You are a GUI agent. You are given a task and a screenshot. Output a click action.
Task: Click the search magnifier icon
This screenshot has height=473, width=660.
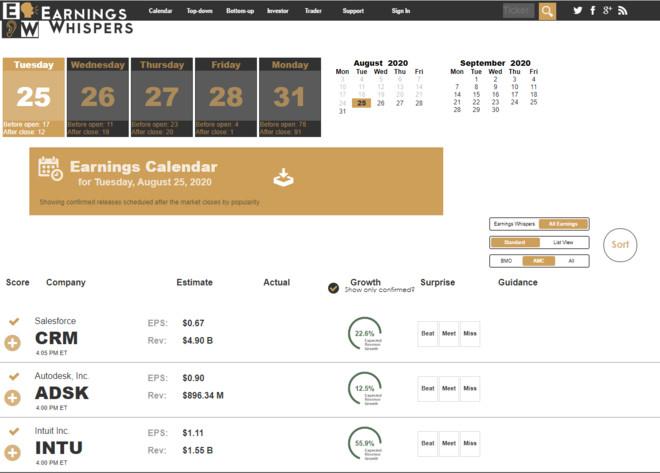[547, 11]
